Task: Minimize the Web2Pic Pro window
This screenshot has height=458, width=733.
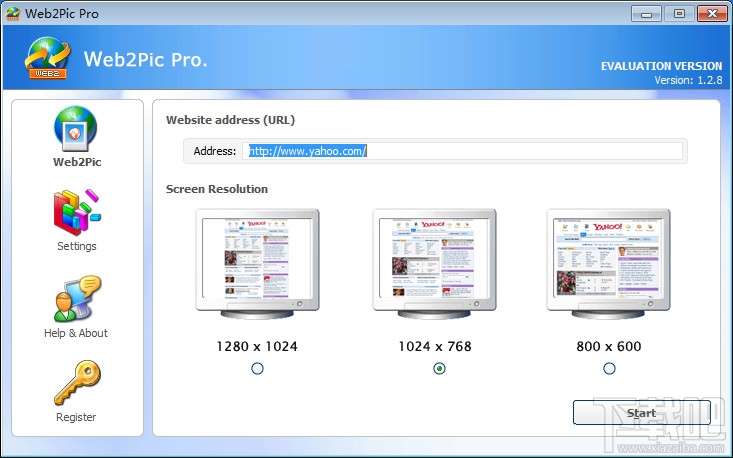Action: click(x=646, y=14)
